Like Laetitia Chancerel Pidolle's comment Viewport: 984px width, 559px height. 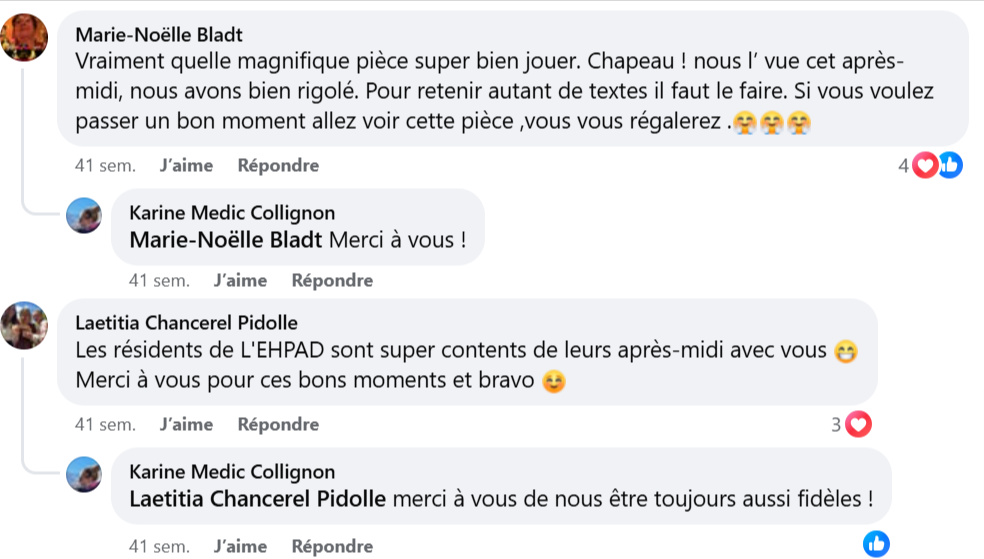point(186,425)
